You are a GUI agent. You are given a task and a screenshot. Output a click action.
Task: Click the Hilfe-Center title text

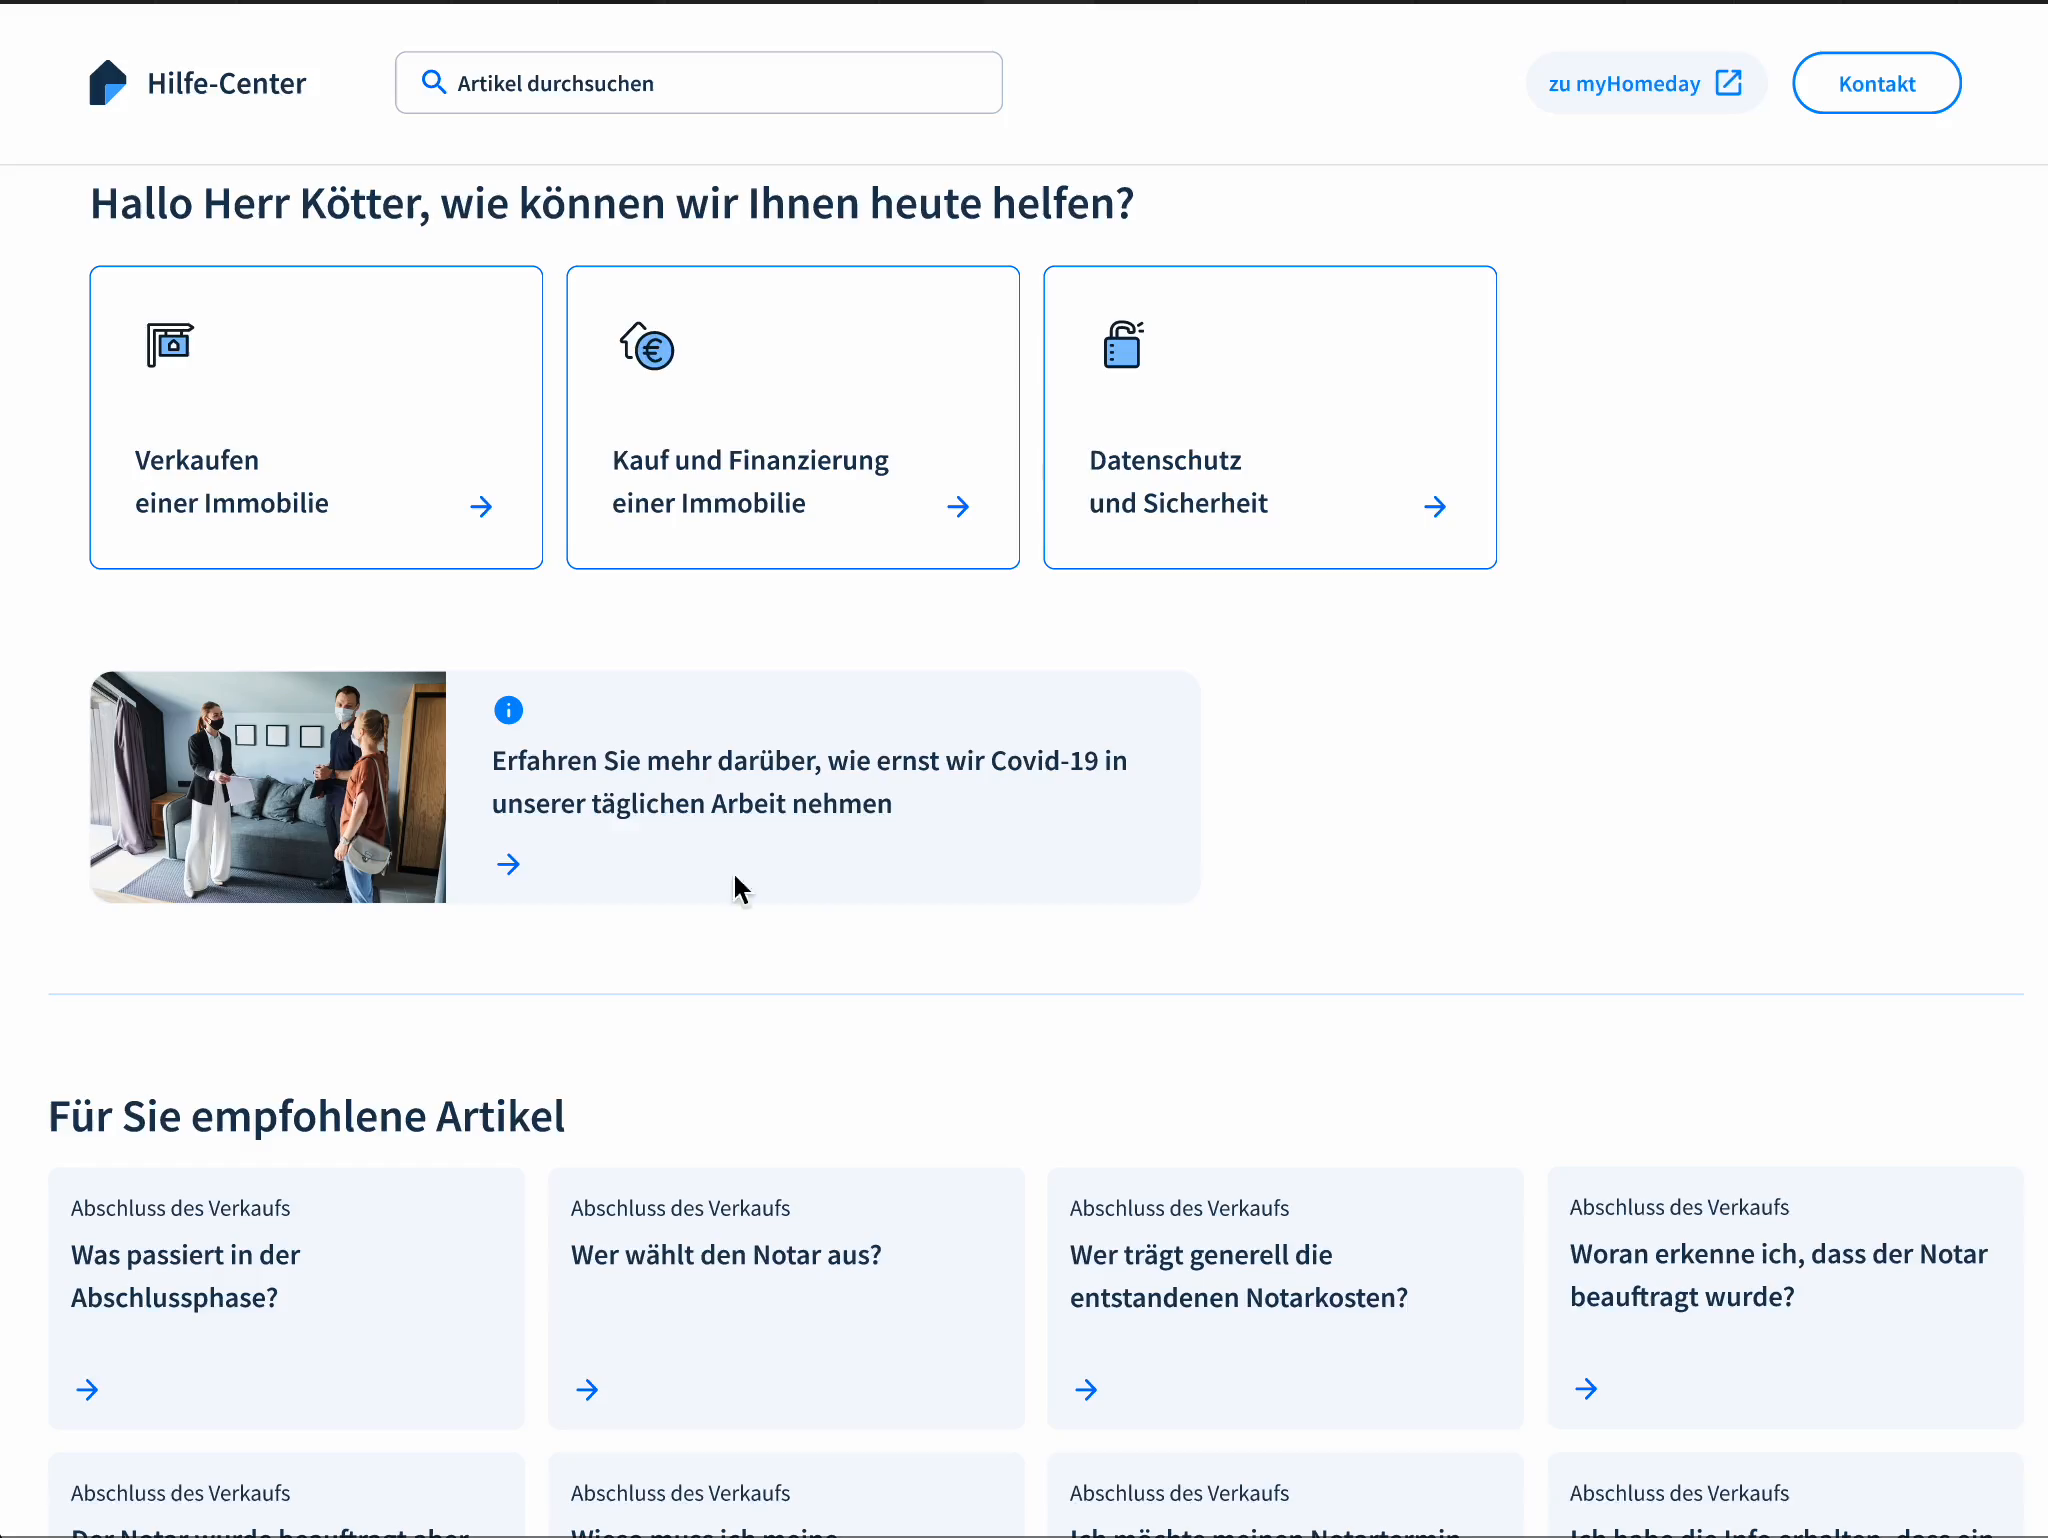(227, 84)
